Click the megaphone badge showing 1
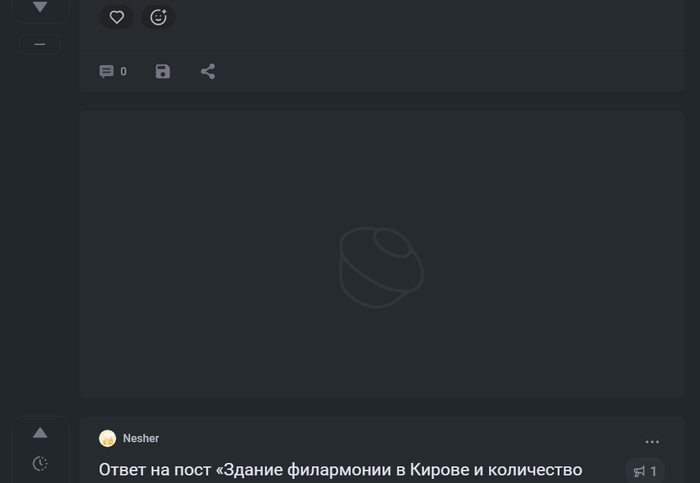 coord(645,471)
